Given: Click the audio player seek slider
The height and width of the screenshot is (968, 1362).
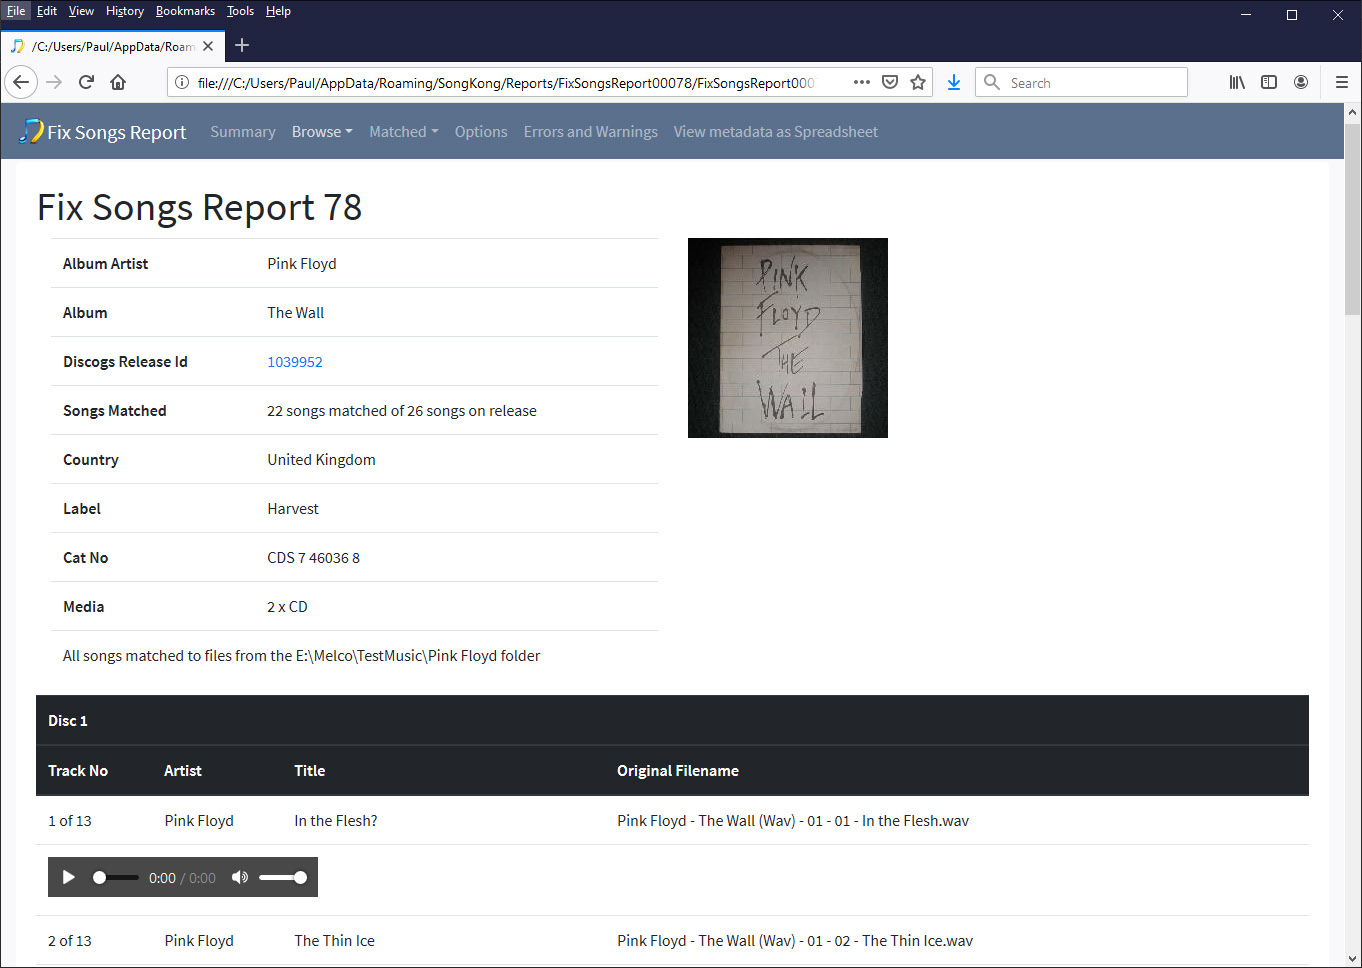Looking at the screenshot, I should [x=116, y=877].
